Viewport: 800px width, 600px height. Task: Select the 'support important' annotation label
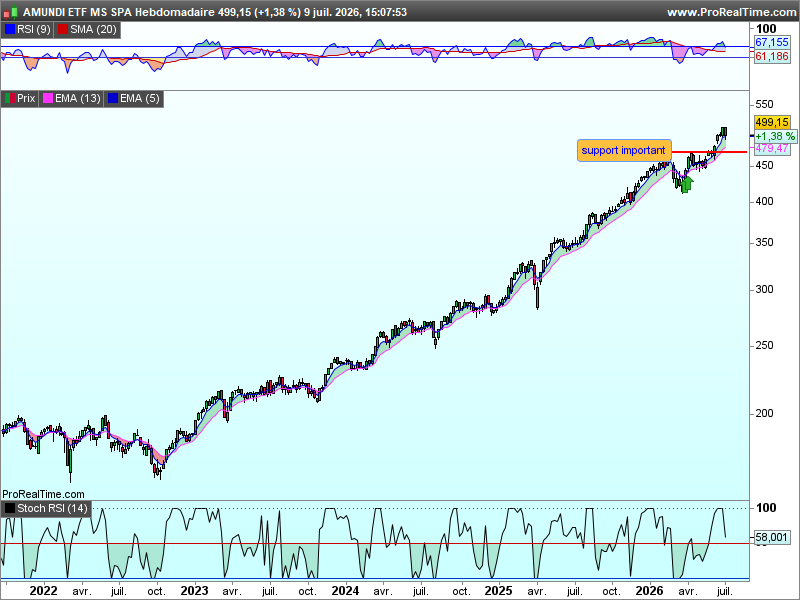click(x=624, y=151)
